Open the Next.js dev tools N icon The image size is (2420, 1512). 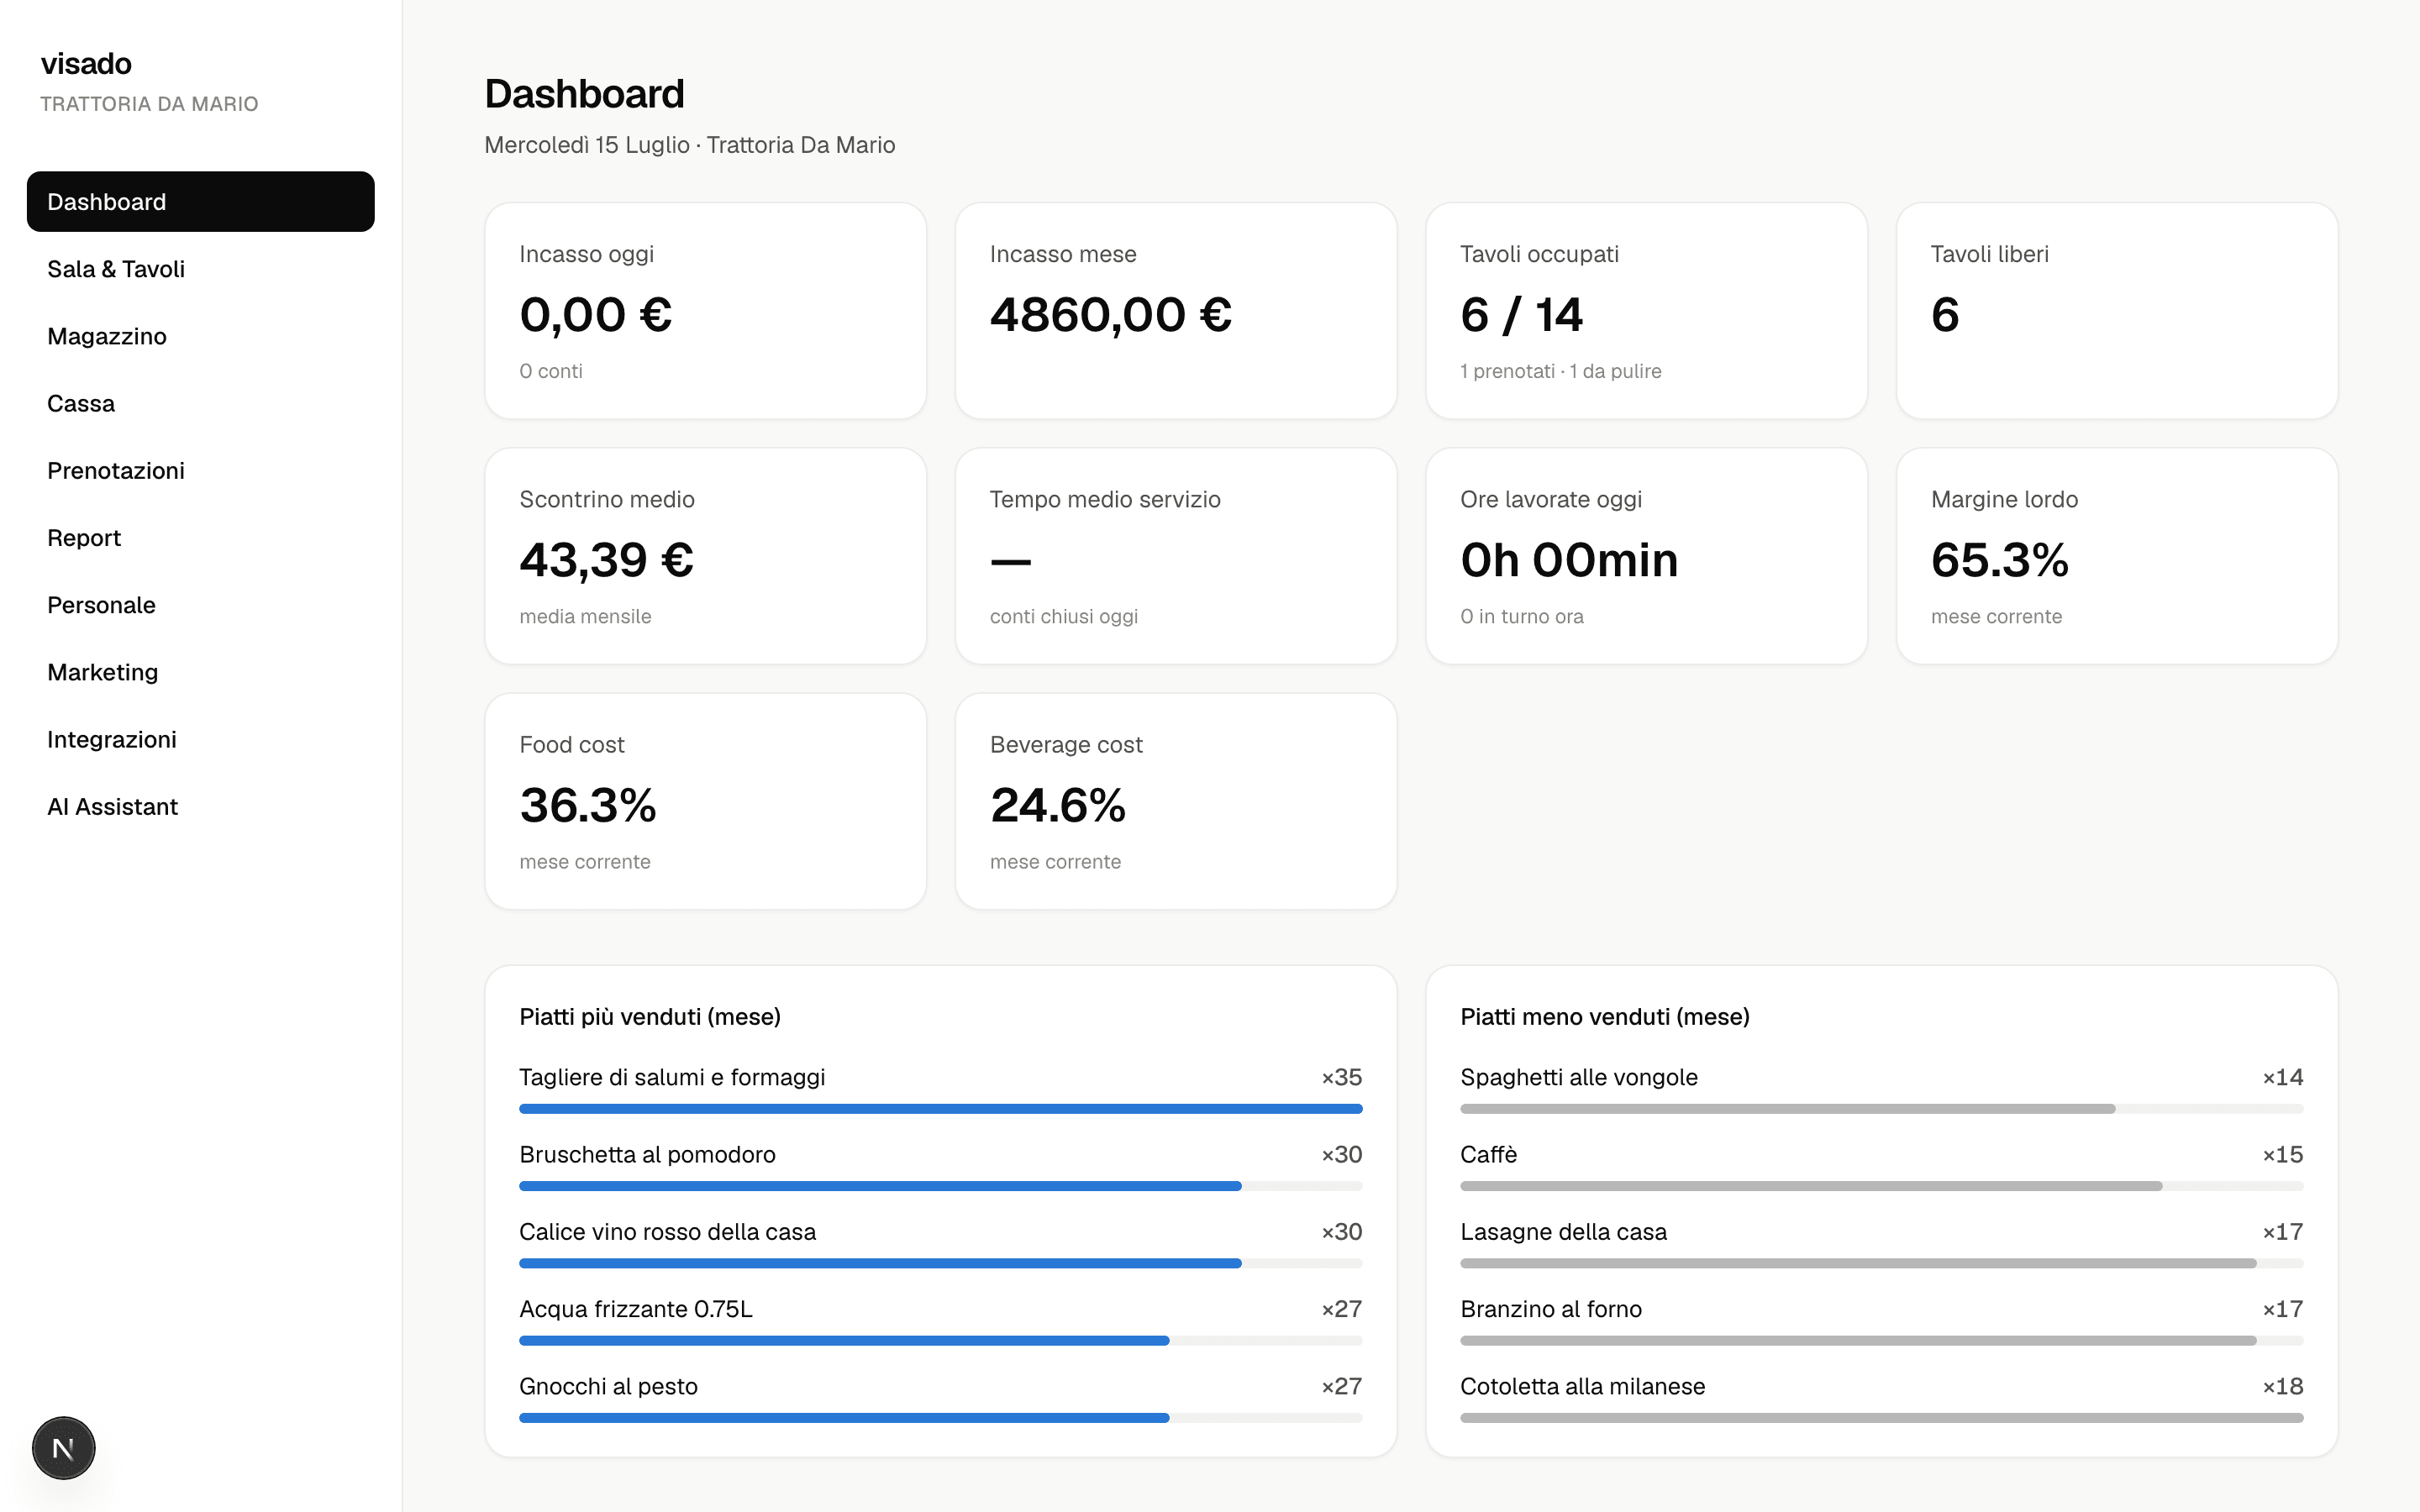63,1448
